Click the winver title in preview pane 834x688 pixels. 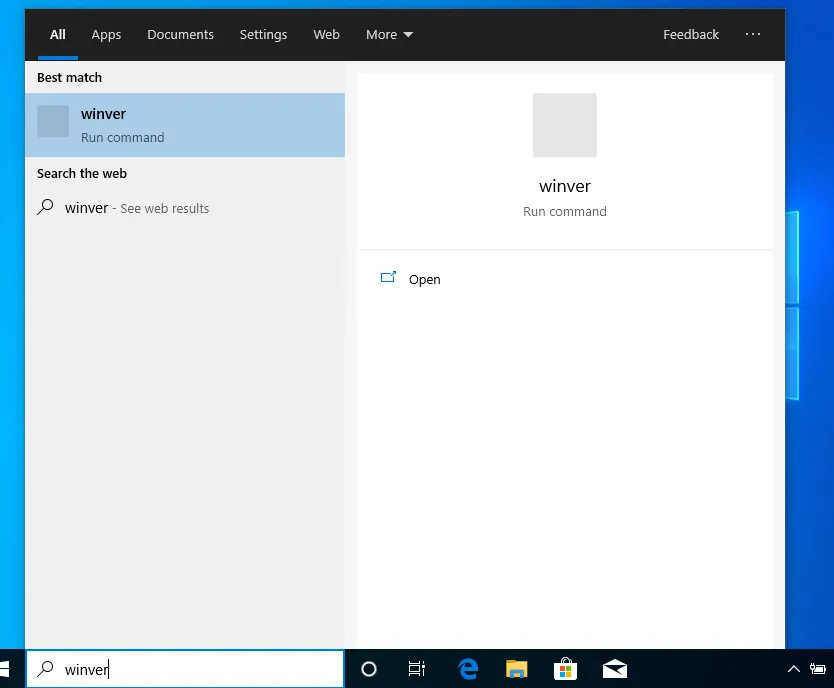click(x=564, y=186)
